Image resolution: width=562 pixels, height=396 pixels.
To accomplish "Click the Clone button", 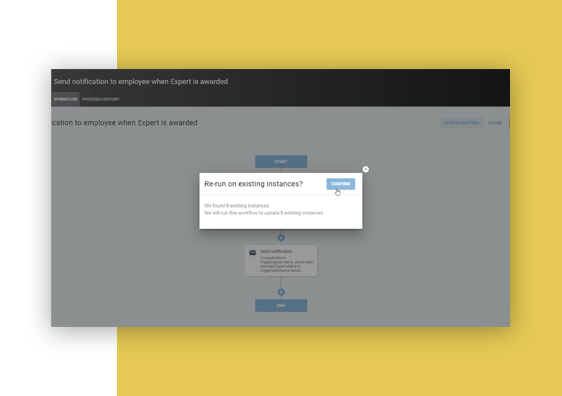I will click(x=495, y=123).
